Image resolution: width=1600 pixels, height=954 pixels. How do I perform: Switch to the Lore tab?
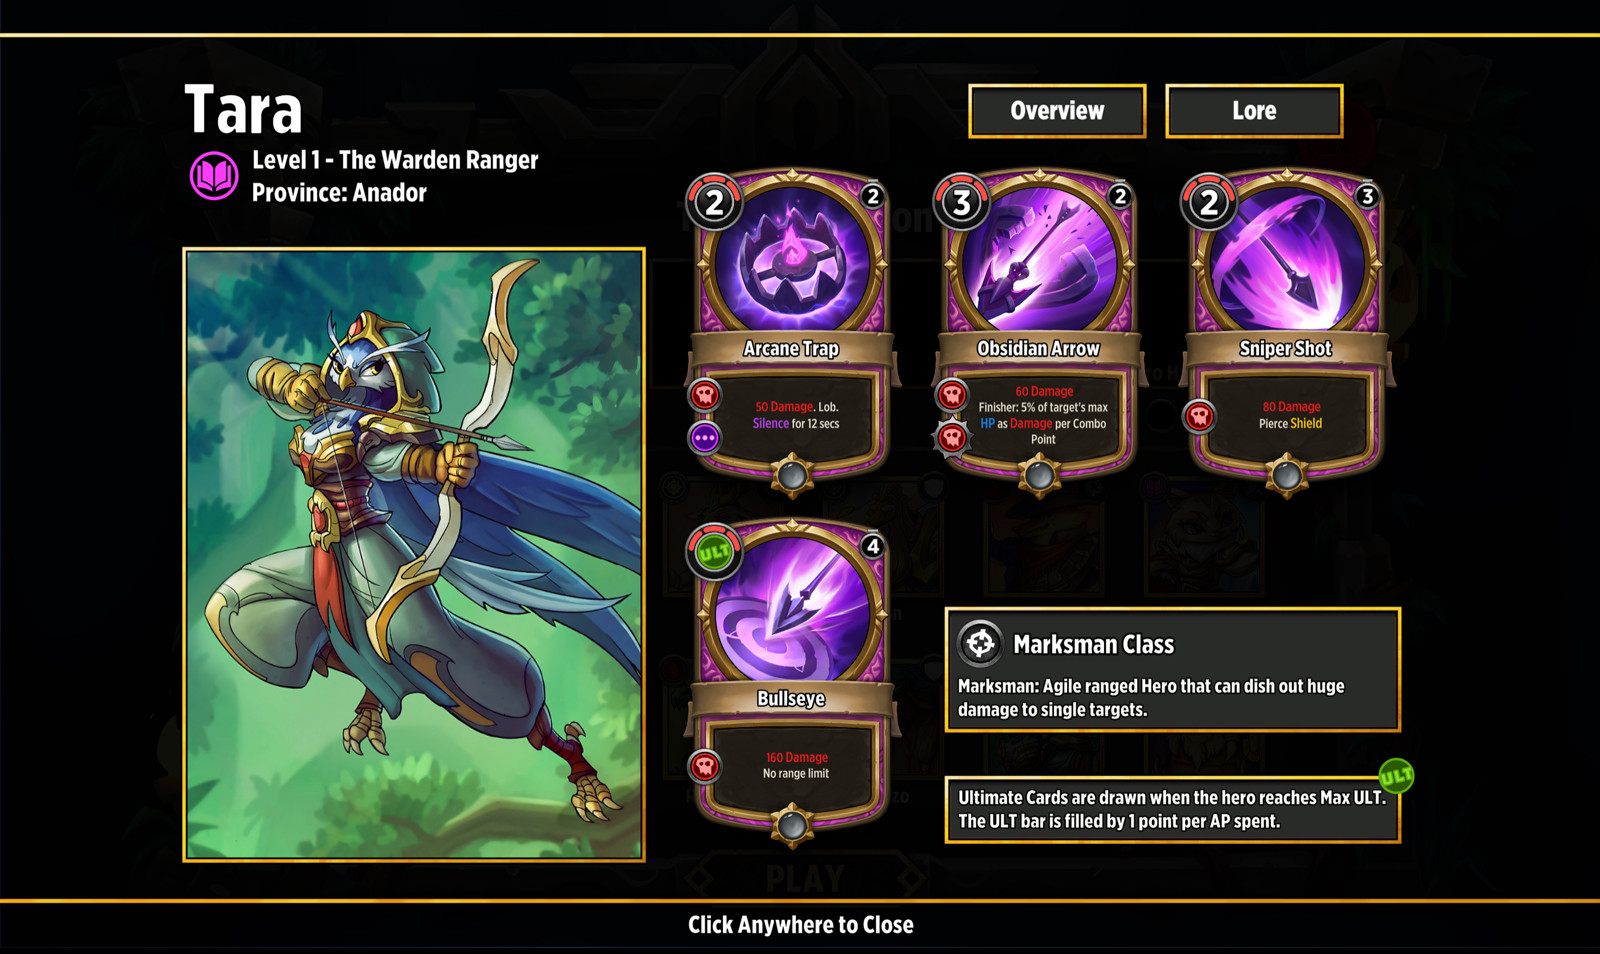[1254, 111]
